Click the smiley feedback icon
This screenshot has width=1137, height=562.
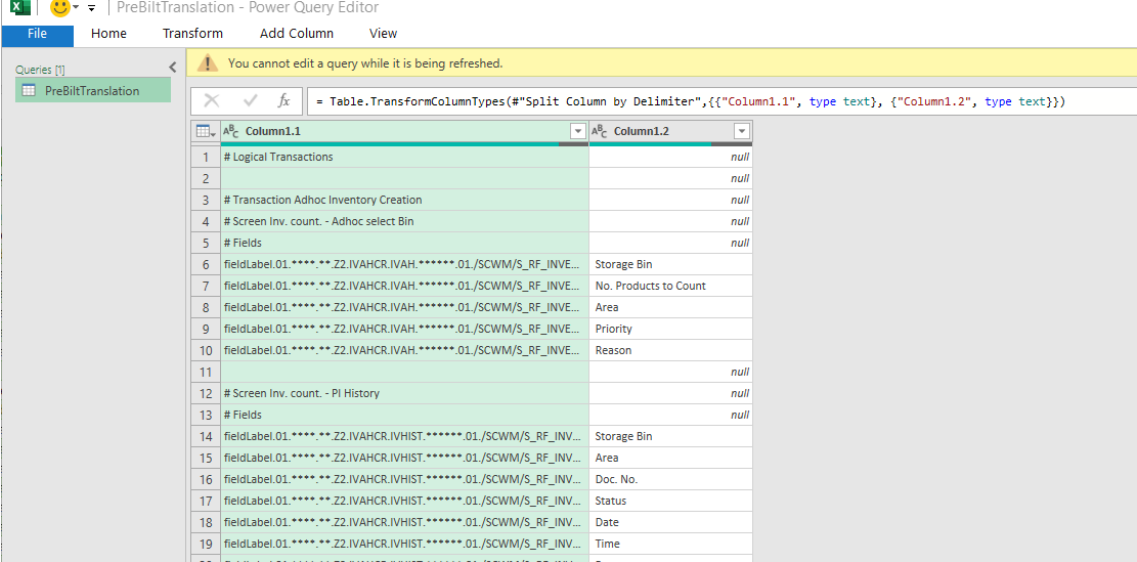pyautogui.click(x=60, y=8)
